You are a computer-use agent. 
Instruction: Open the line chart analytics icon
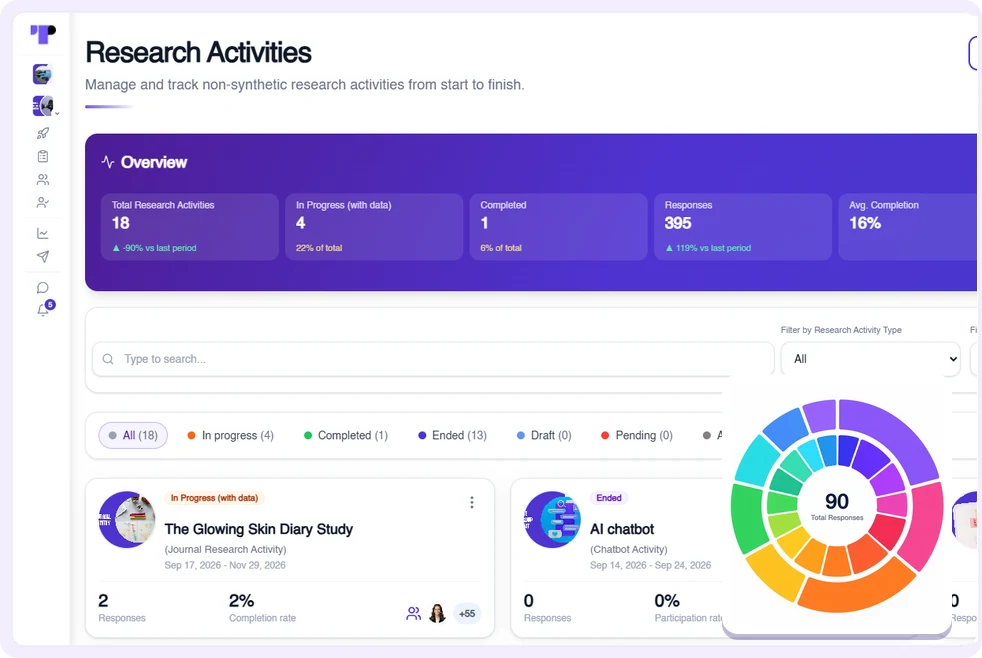(x=43, y=234)
